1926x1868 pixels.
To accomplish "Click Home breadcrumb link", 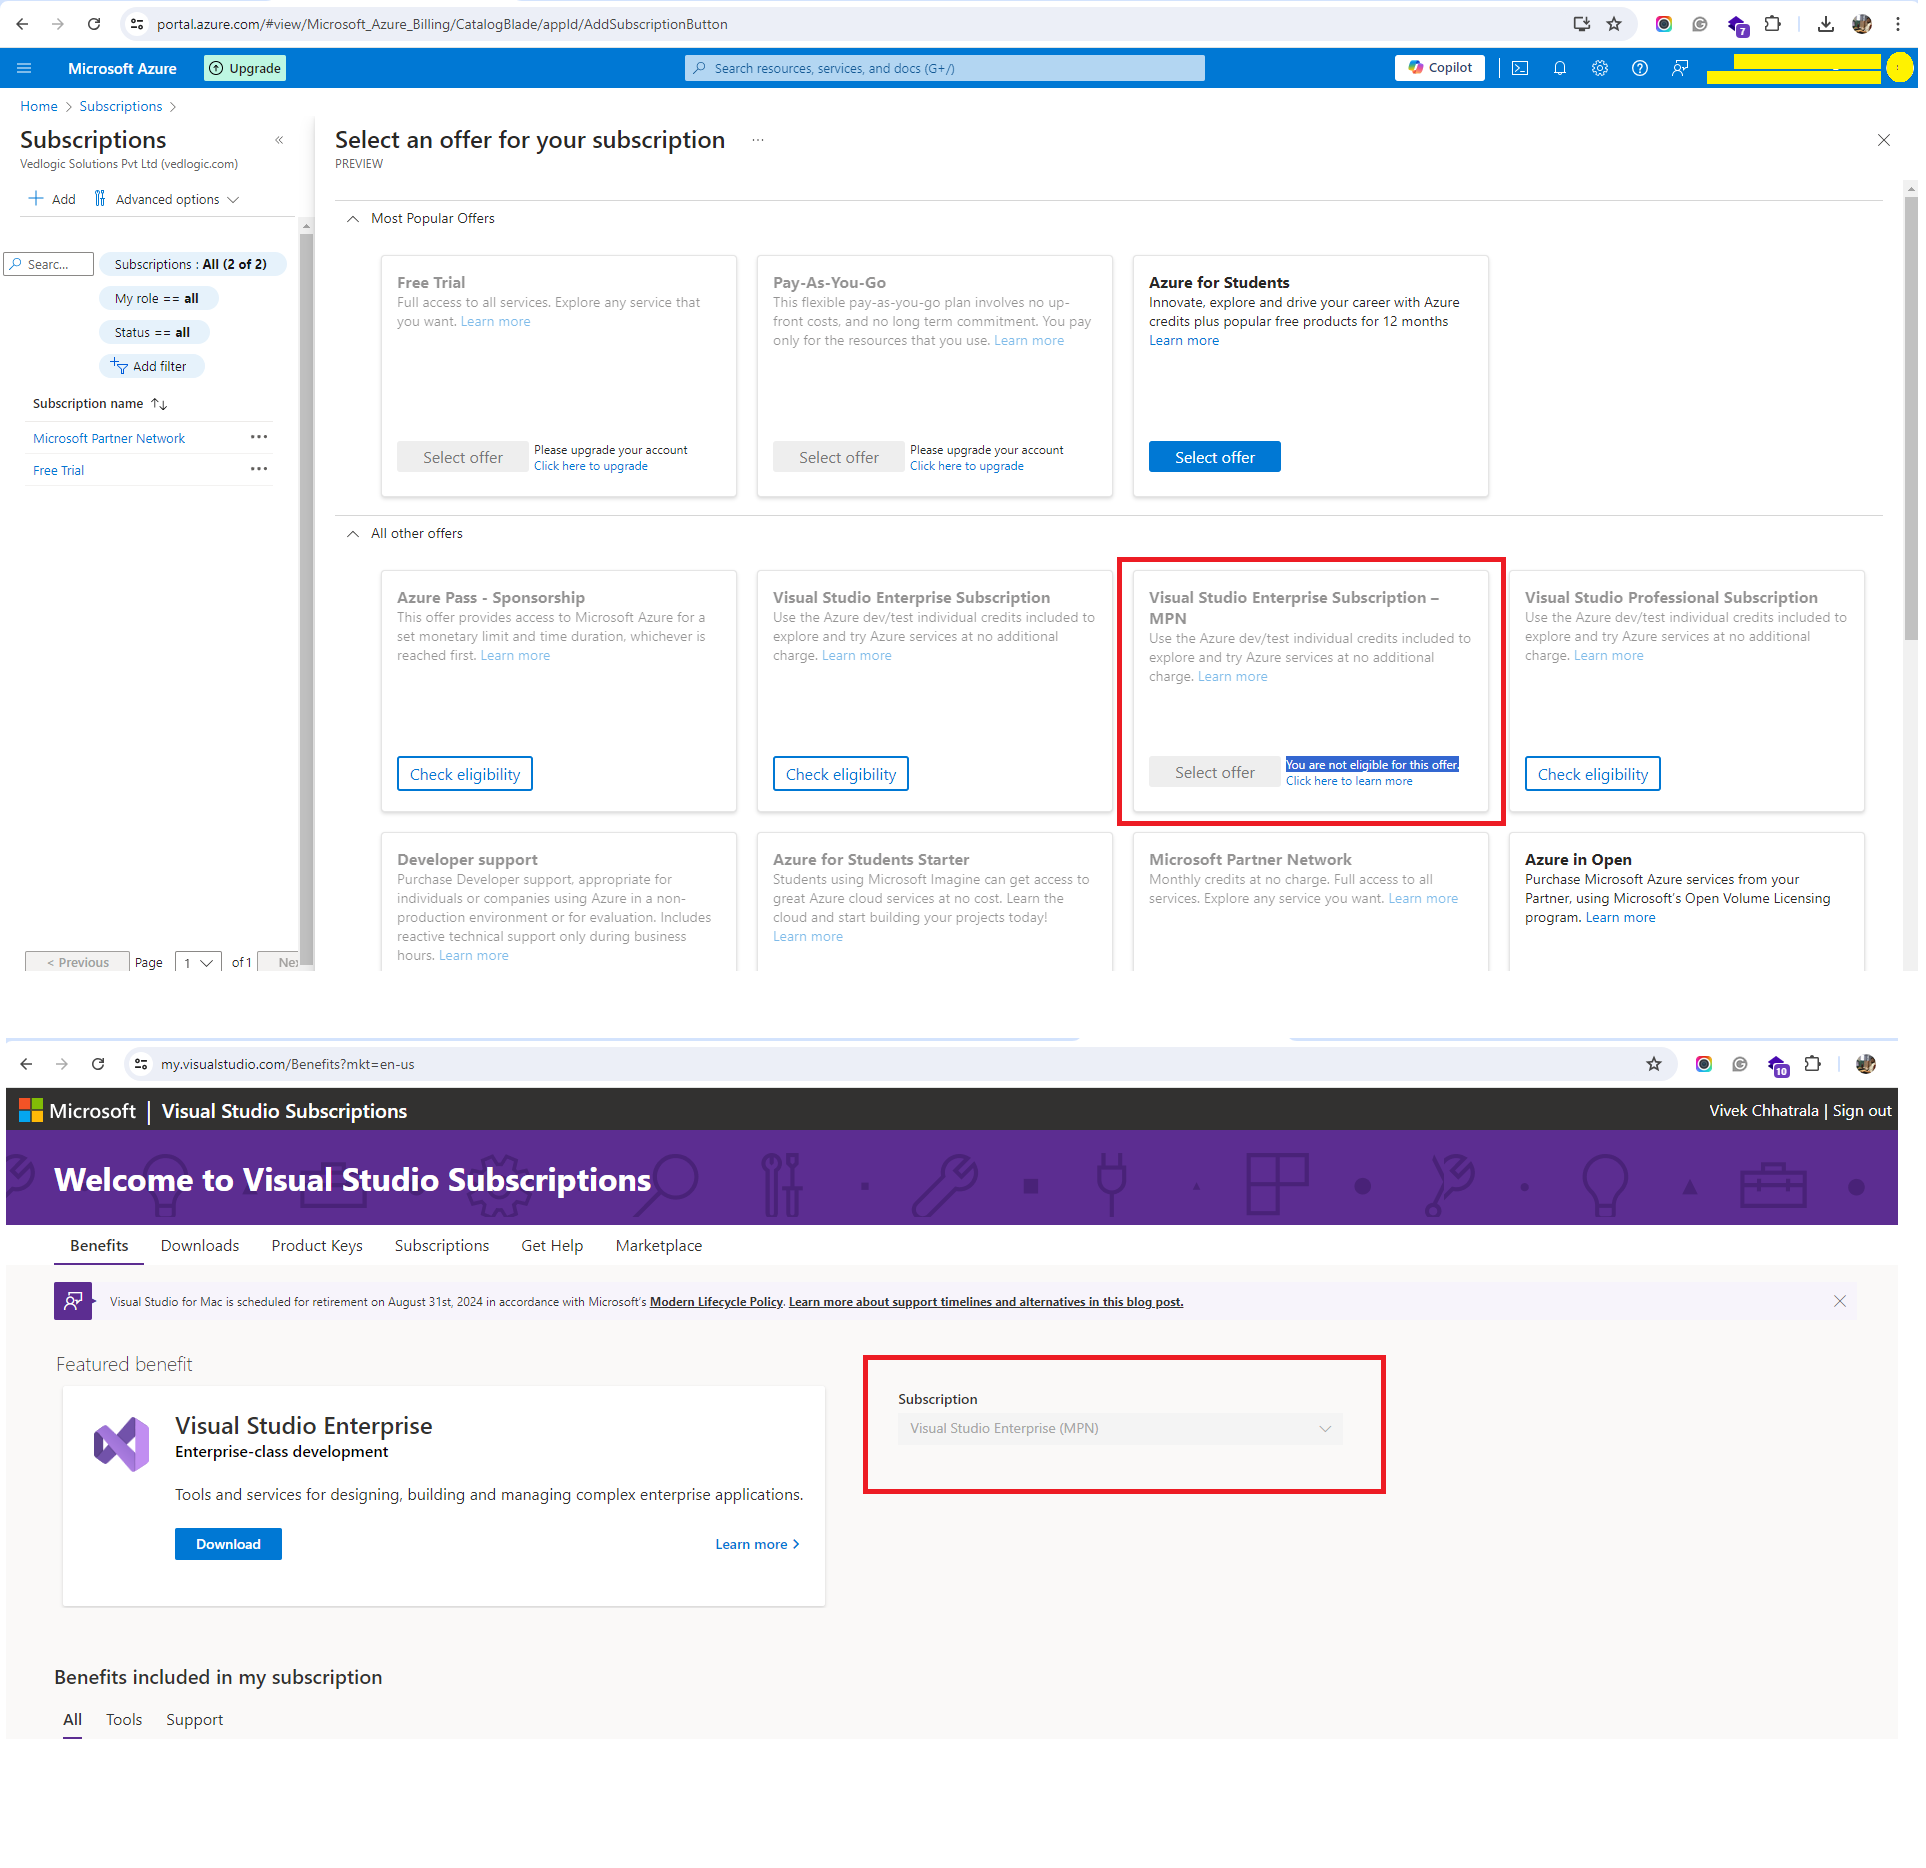I will (x=39, y=106).
